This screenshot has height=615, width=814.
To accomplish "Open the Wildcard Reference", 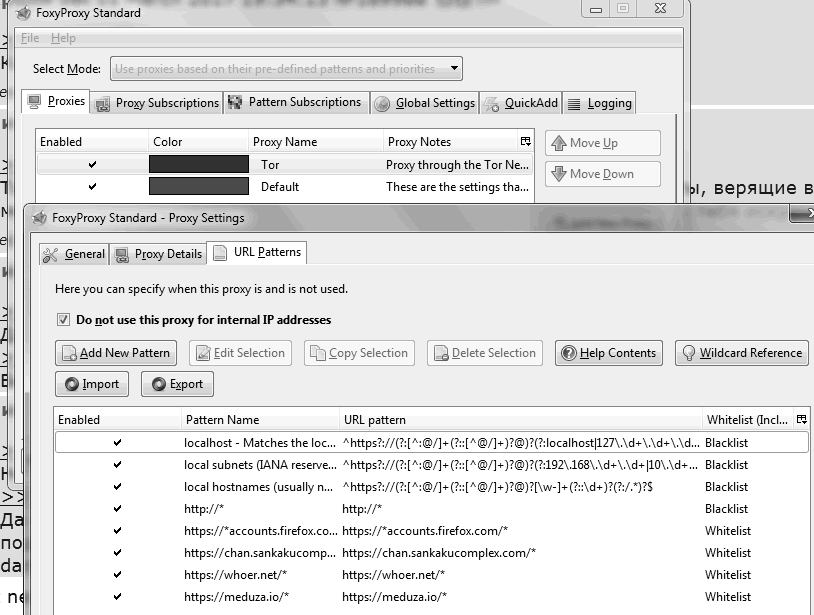I will 742,353.
